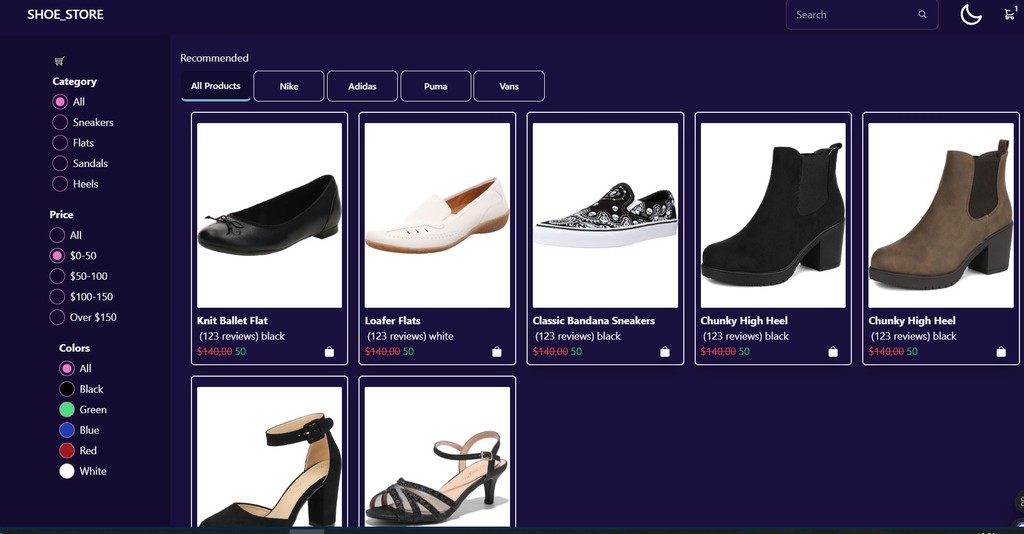Select the Over $150 price option
The image size is (1024, 534).
pos(57,317)
